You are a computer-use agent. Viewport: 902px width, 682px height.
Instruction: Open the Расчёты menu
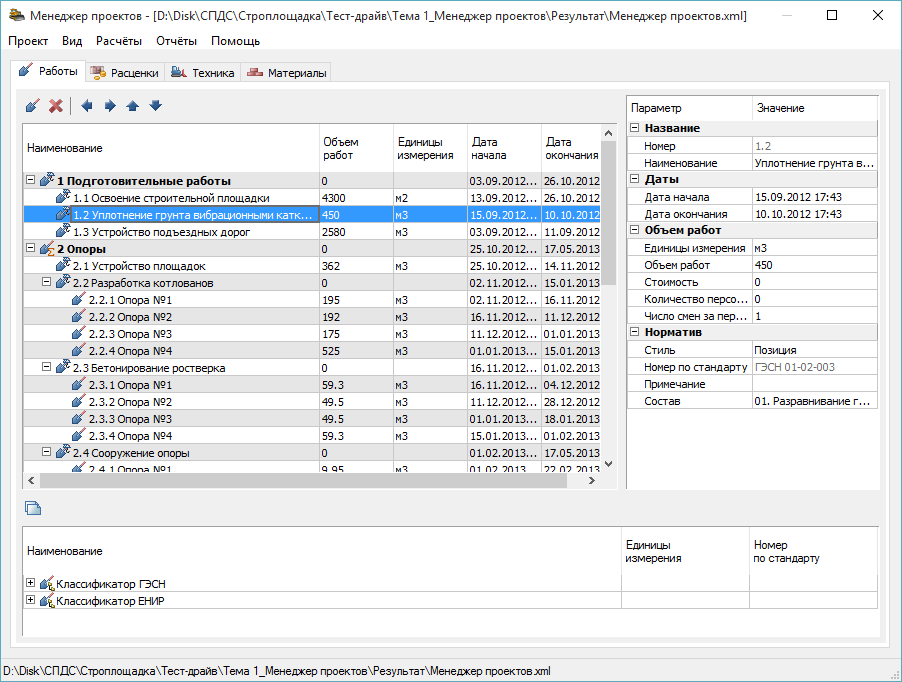(x=119, y=41)
